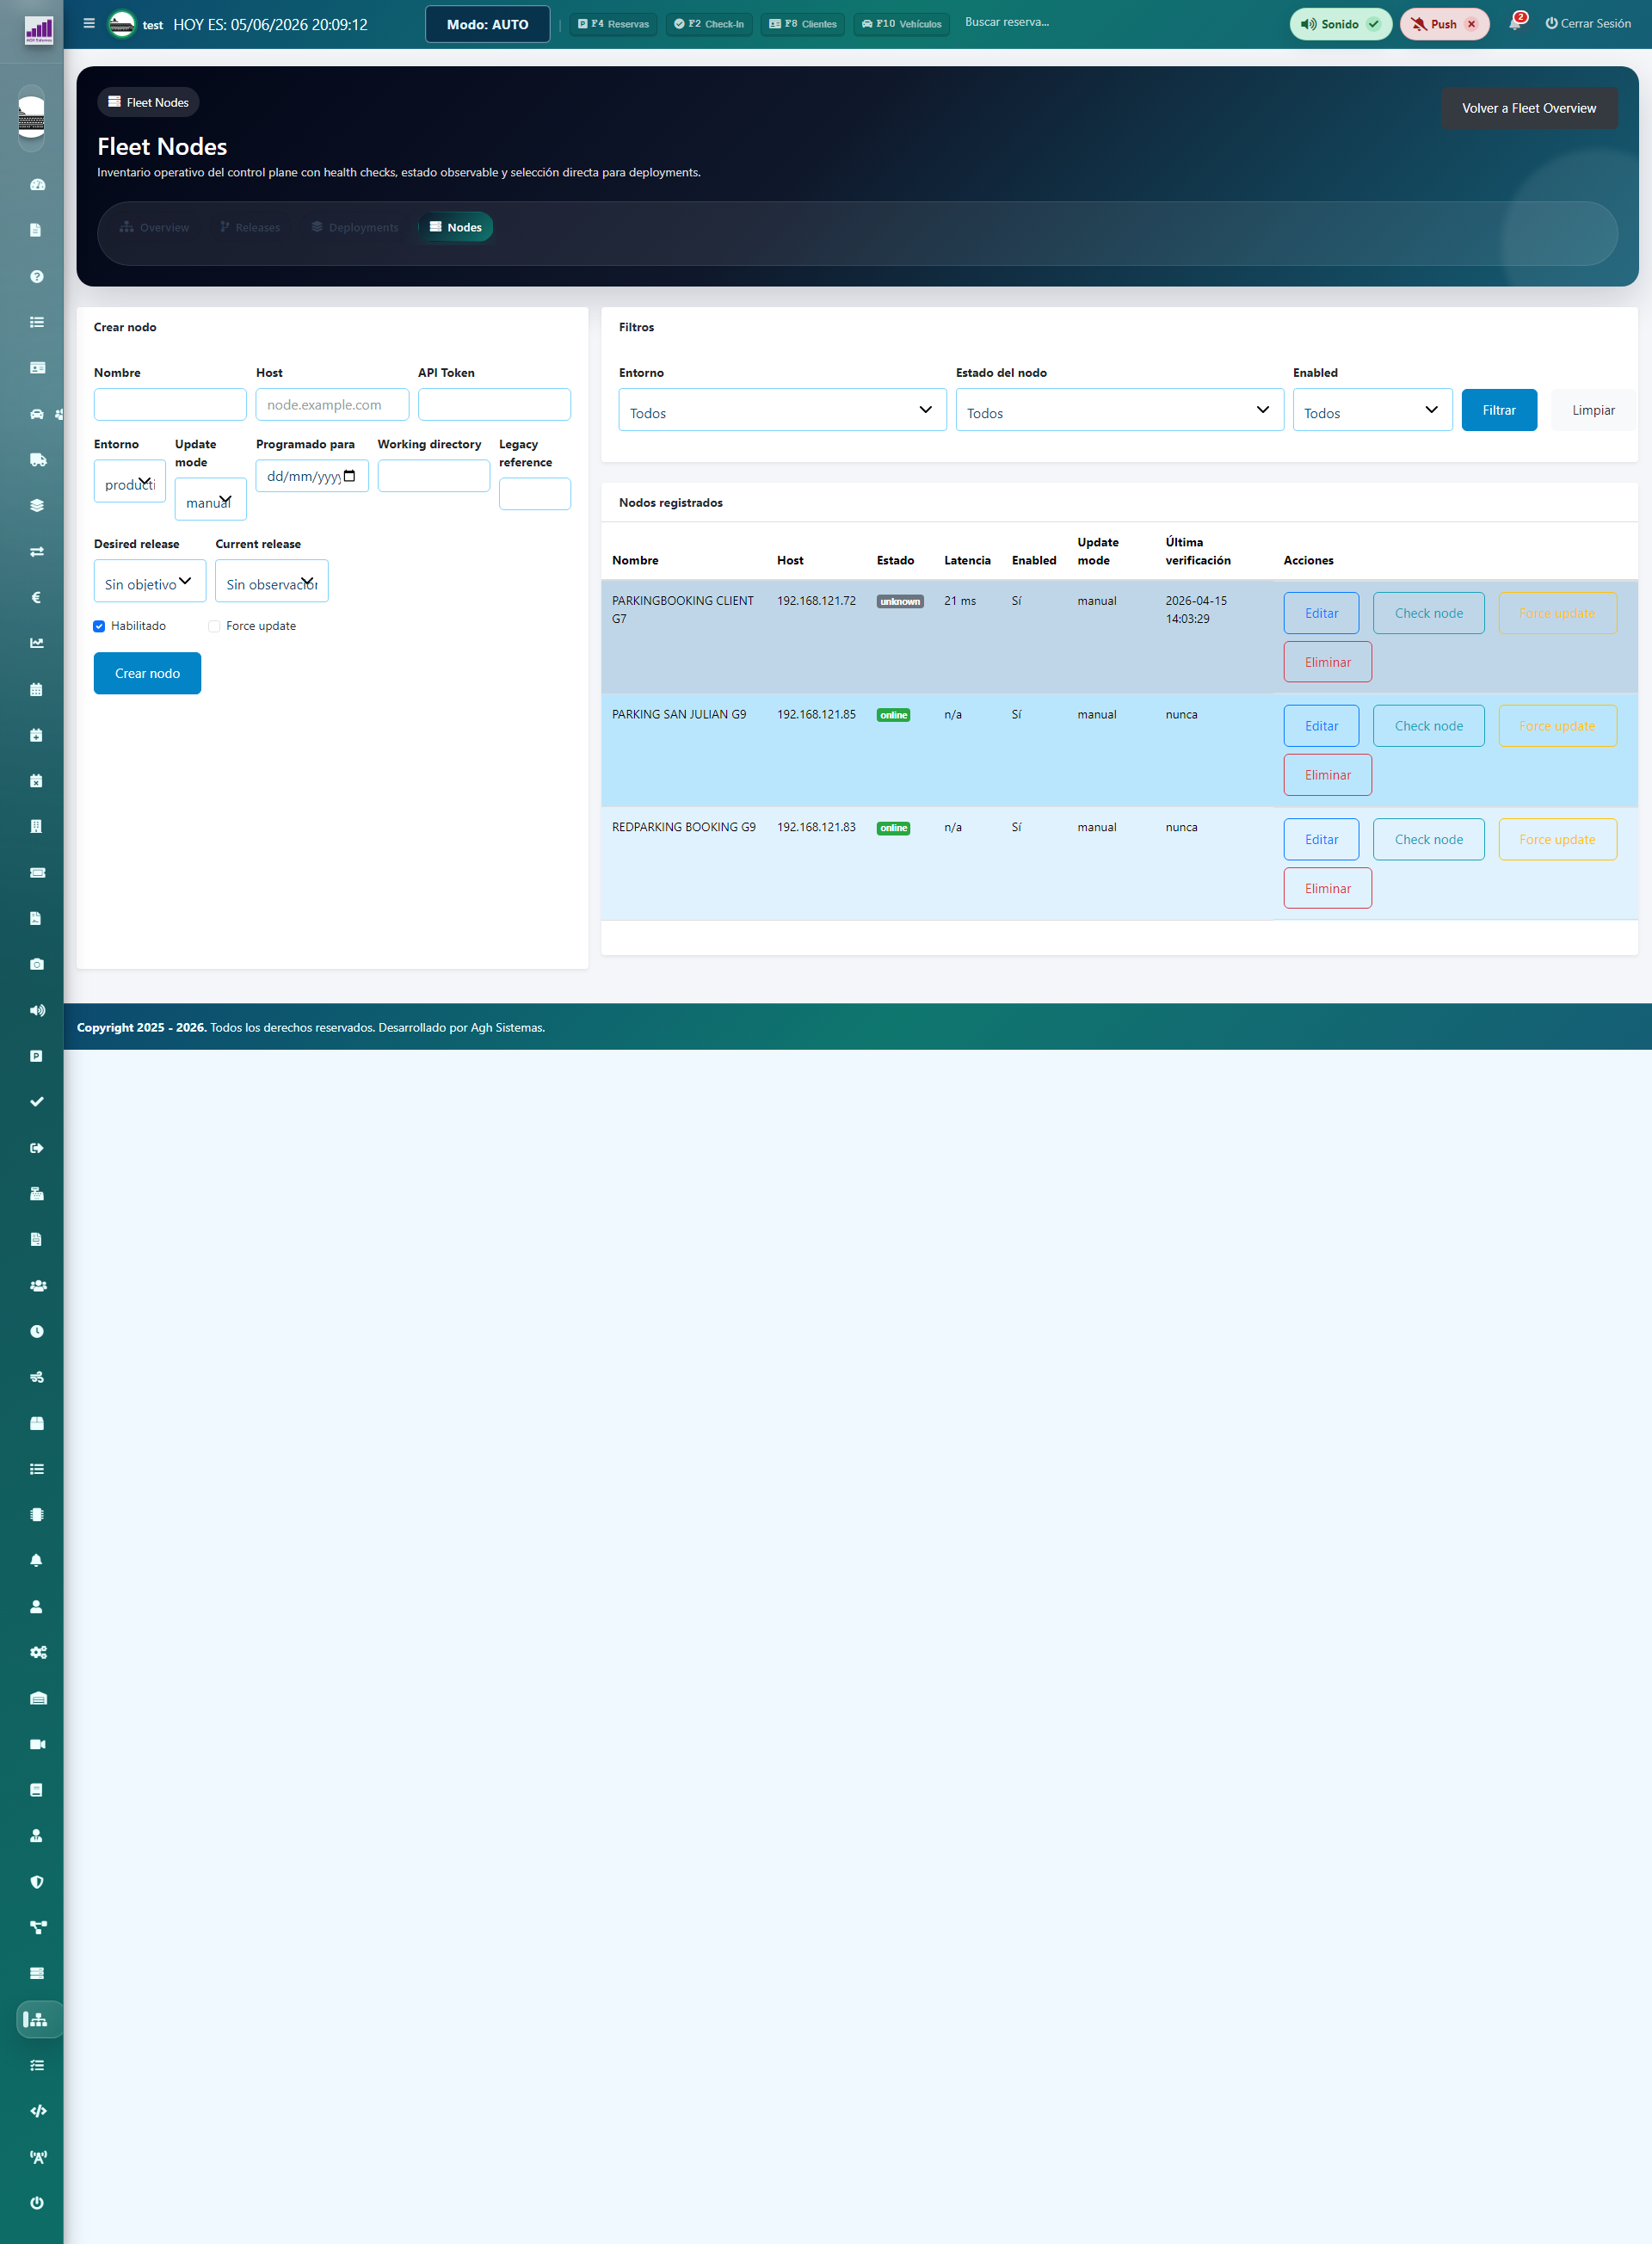The image size is (1652, 2244).
Task: Open the Estado del nodo dropdown
Action: (x=1119, y=410)
